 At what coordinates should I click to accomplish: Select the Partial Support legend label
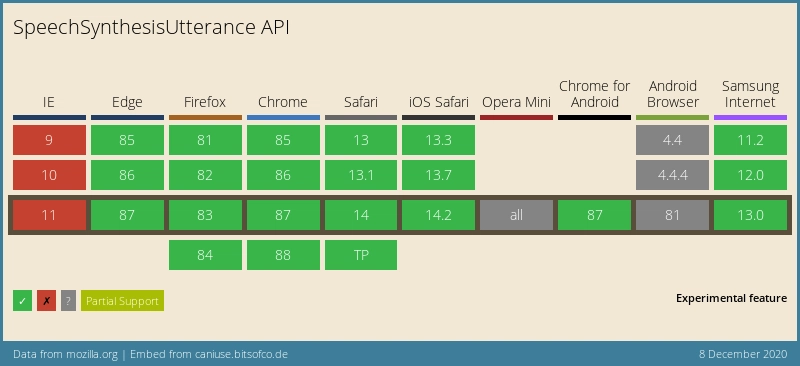pyautogui.click(x=122, y=301)
